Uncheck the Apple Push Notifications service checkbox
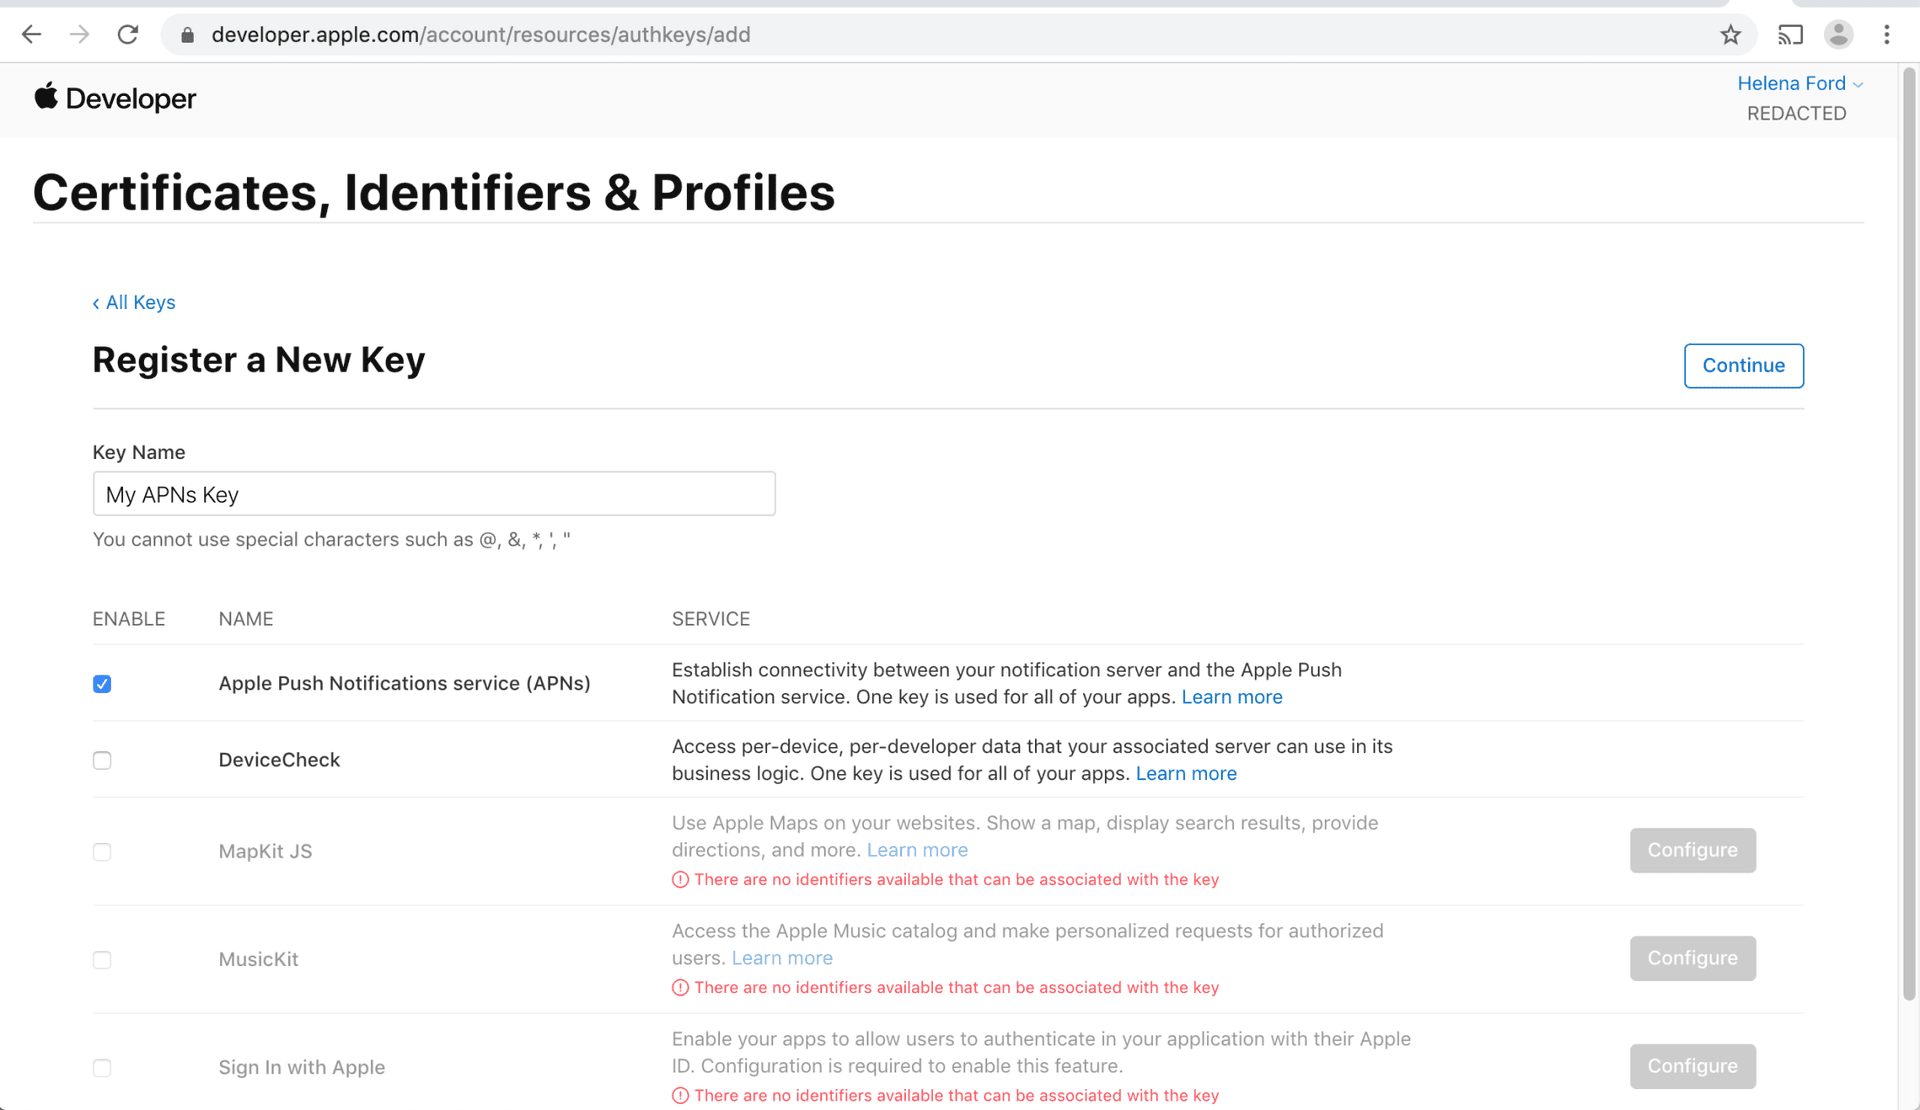This screenshot has height=1110, width=1920. pos(102,684)
